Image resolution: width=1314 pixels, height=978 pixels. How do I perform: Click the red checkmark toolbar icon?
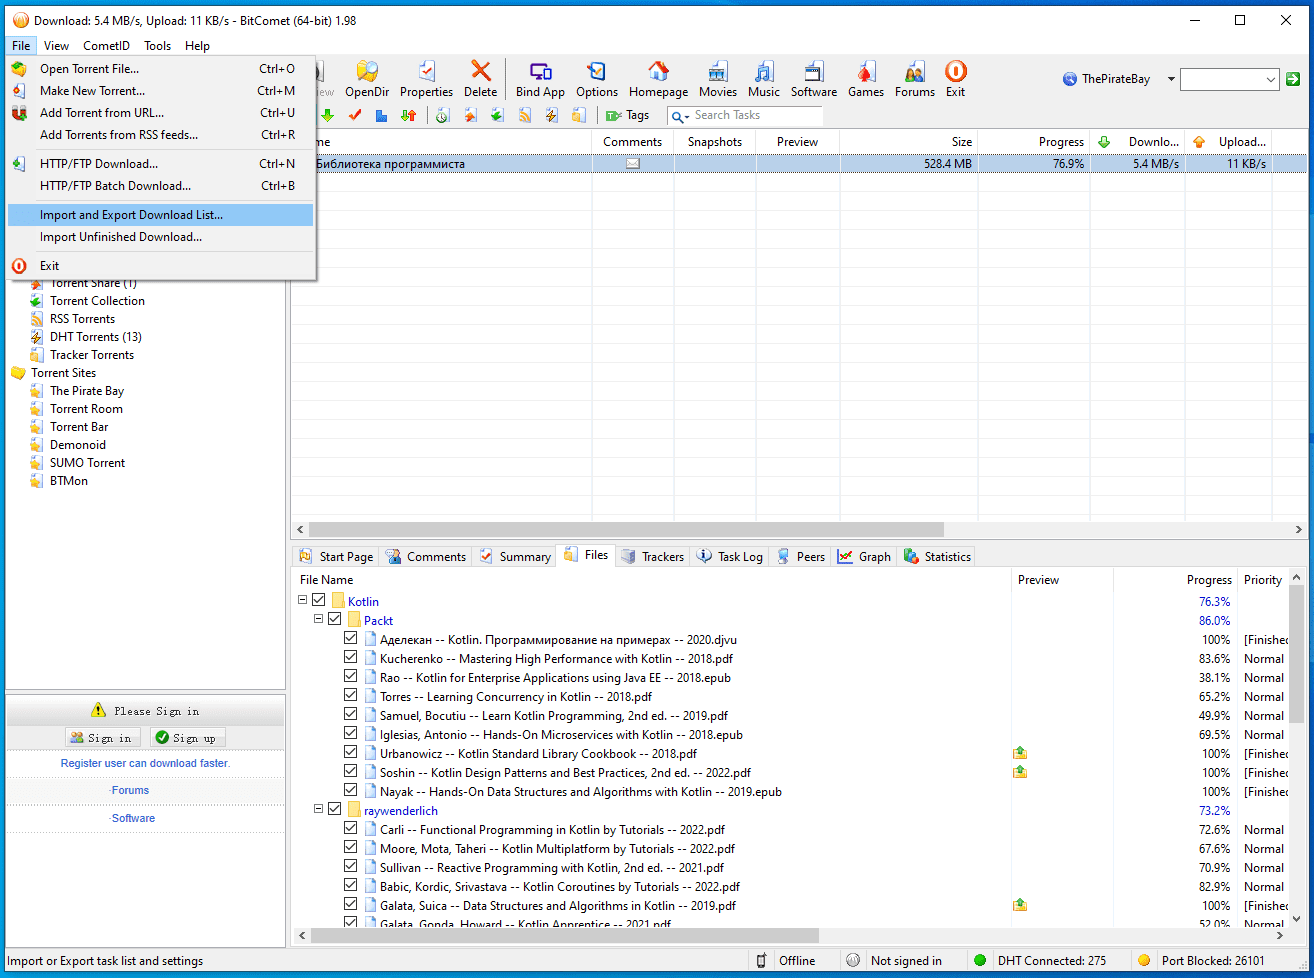point(354,116)
